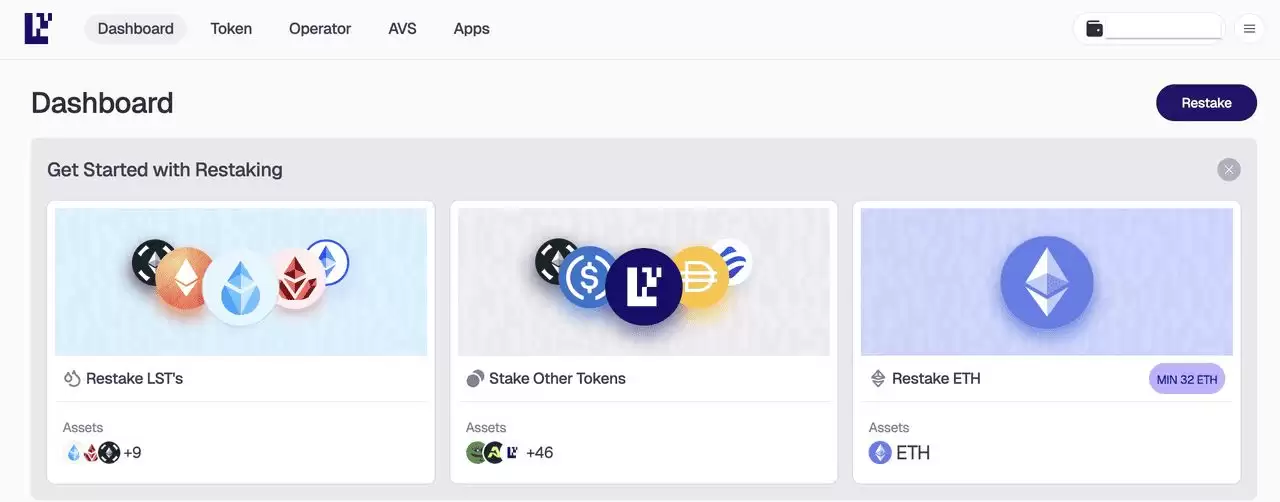The width and height of the screenshot is (1280, 502).
Task: Open the Operator tab
Action: (320, 29)
